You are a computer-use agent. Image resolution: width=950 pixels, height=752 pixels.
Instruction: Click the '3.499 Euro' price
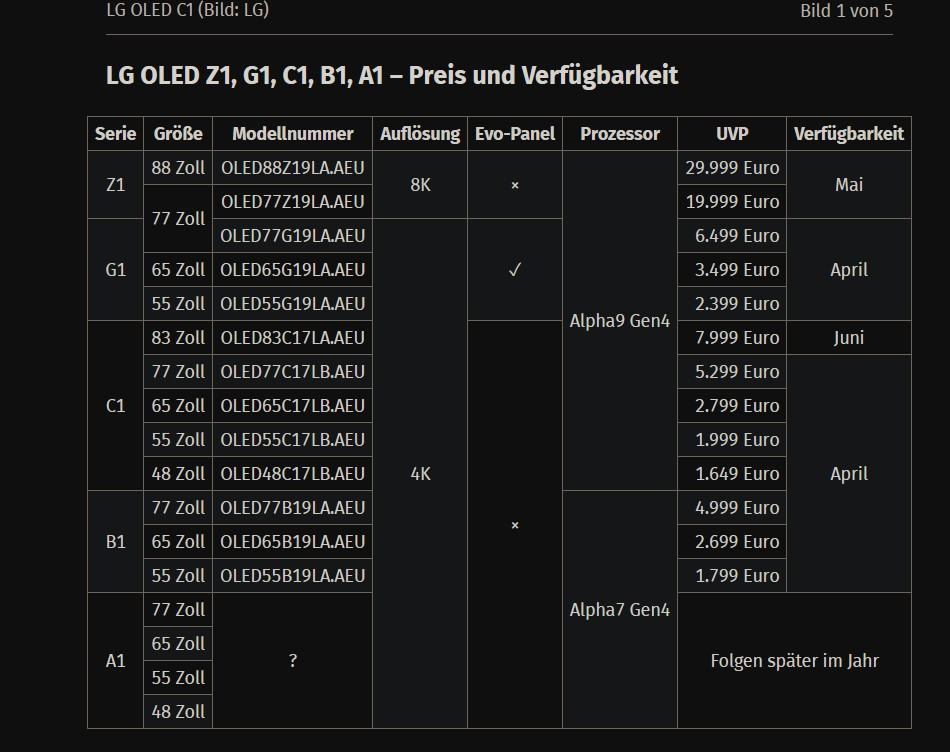pyautogui.click(x=732, y=270)
